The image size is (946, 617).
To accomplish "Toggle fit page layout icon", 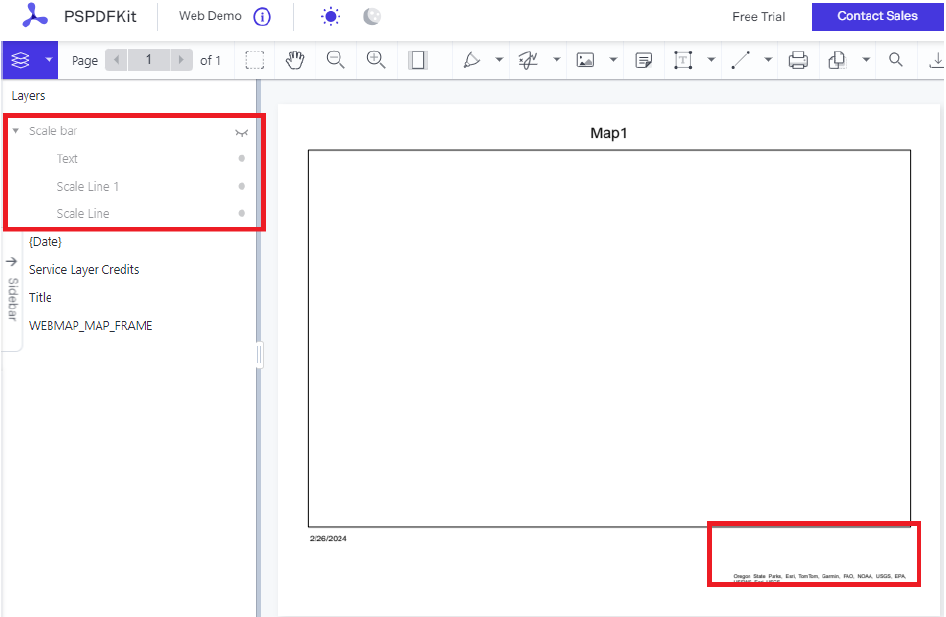I will [x=417, y=60].
